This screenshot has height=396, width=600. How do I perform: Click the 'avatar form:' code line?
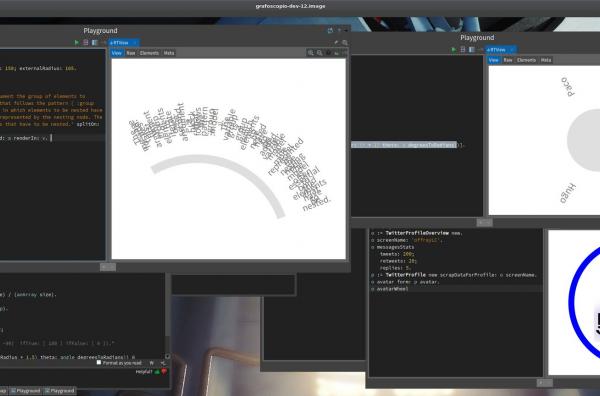pyautogui.click(x=406, y=282)
